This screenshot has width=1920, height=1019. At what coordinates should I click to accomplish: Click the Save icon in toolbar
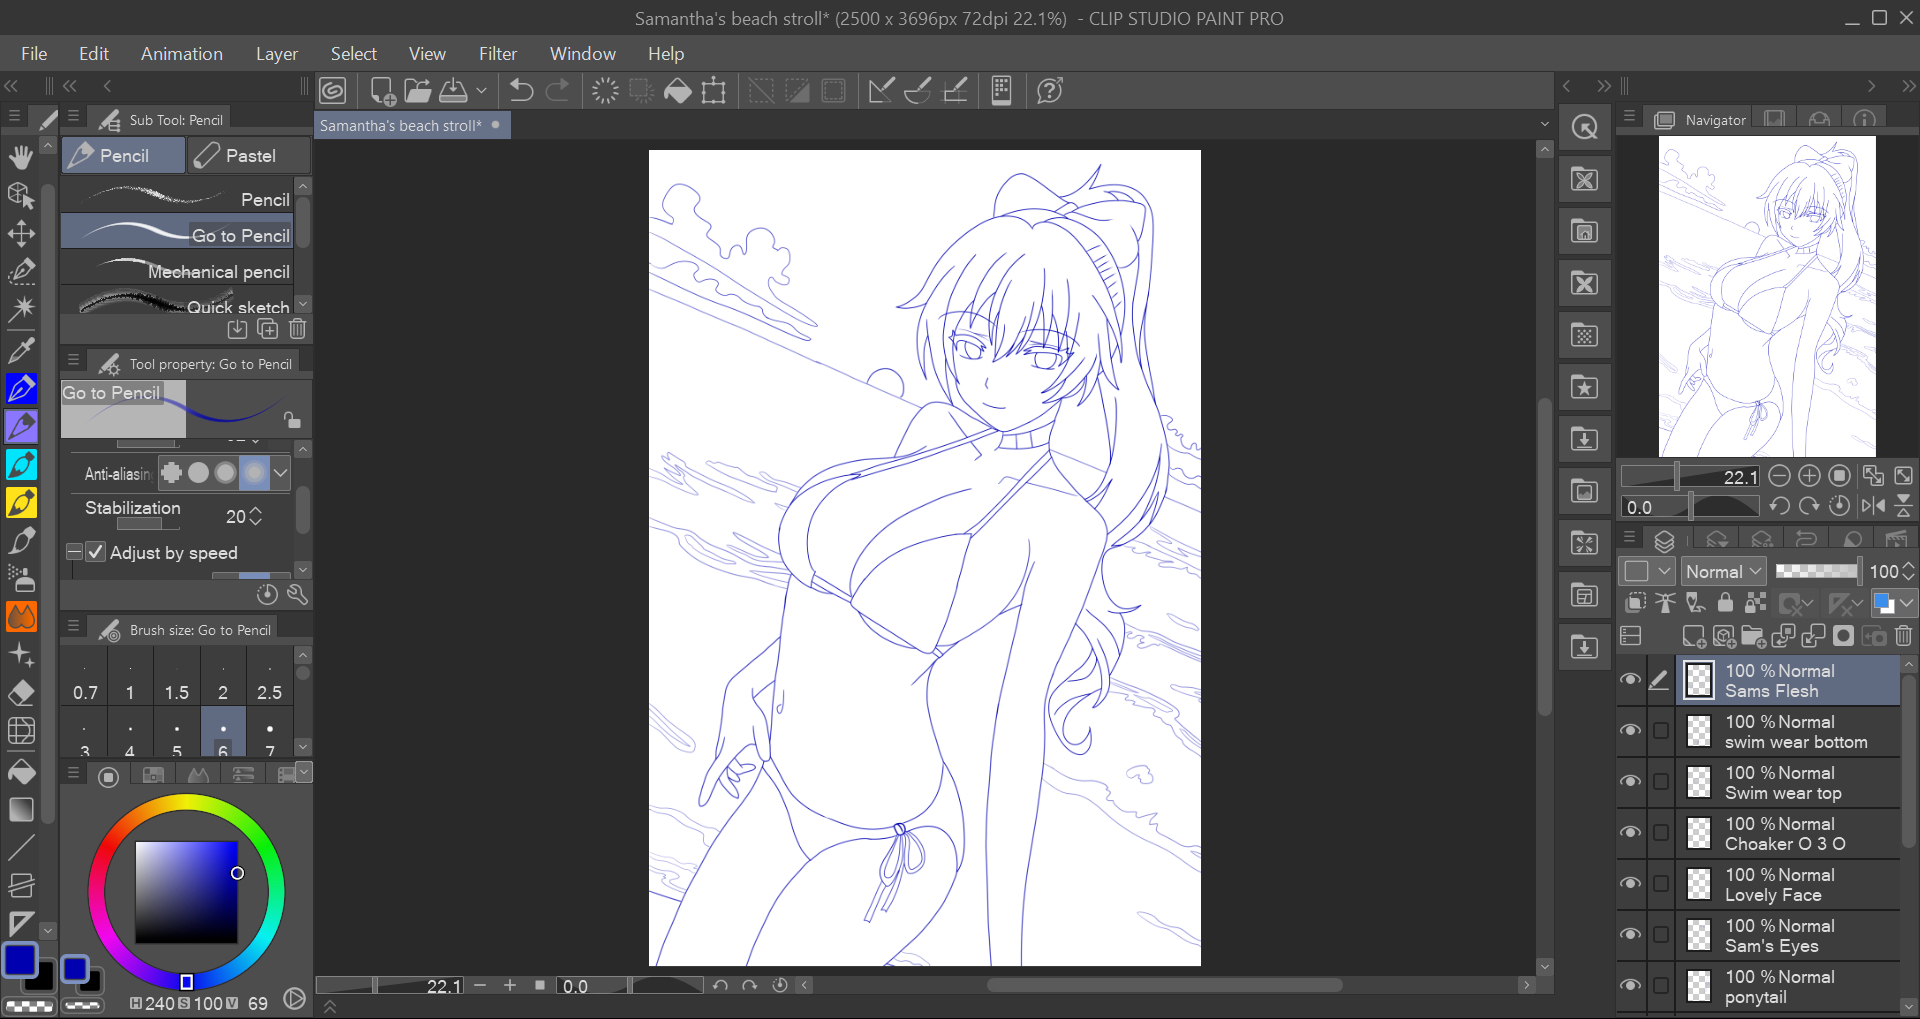tap(453, 91)
